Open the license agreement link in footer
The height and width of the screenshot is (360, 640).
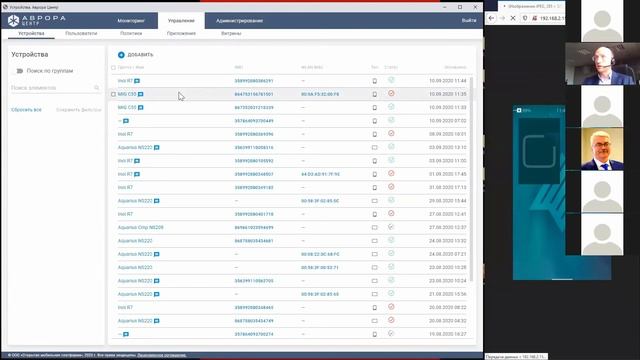click(x=162, y=356)
